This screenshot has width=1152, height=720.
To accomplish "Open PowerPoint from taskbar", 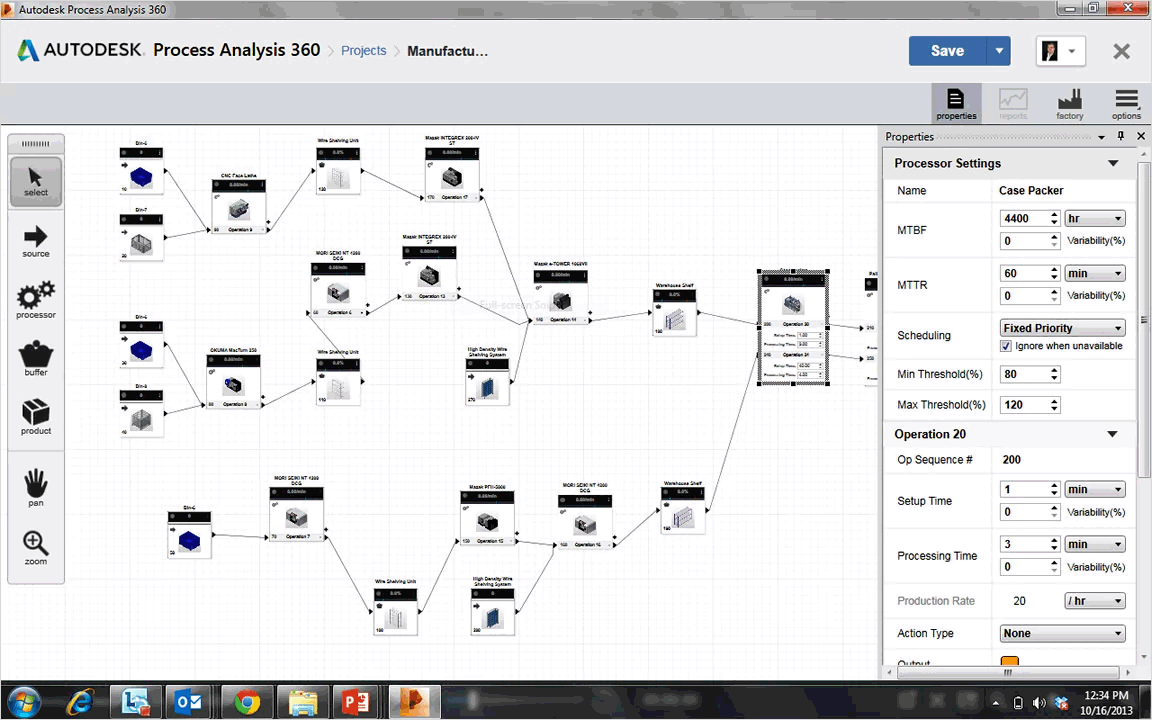I will click(x=356, y=702).
